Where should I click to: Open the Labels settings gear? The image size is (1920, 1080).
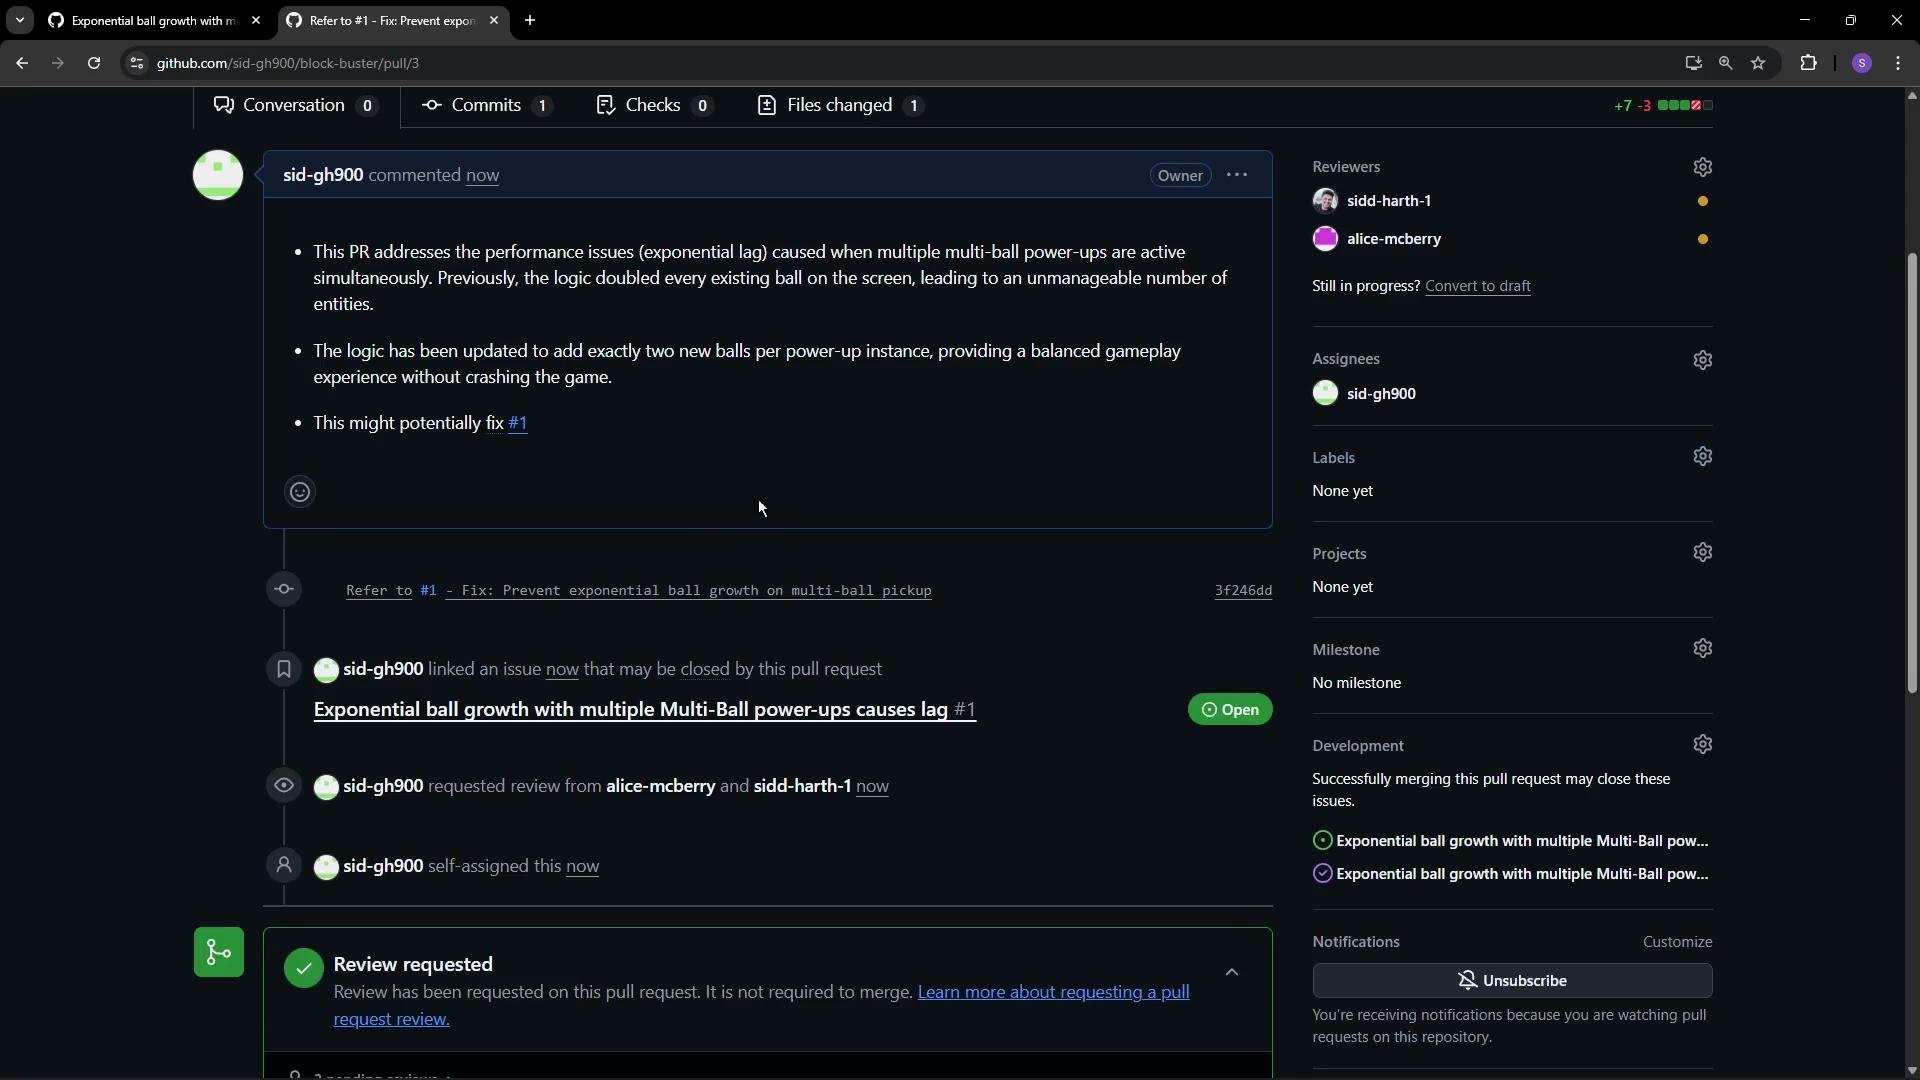[1702, 456]
